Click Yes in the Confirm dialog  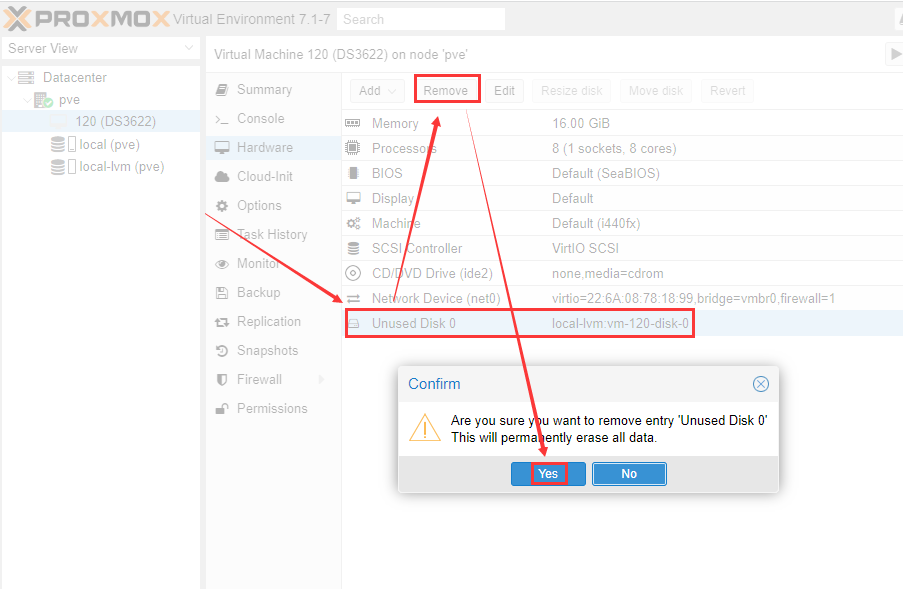pos(548,473)
